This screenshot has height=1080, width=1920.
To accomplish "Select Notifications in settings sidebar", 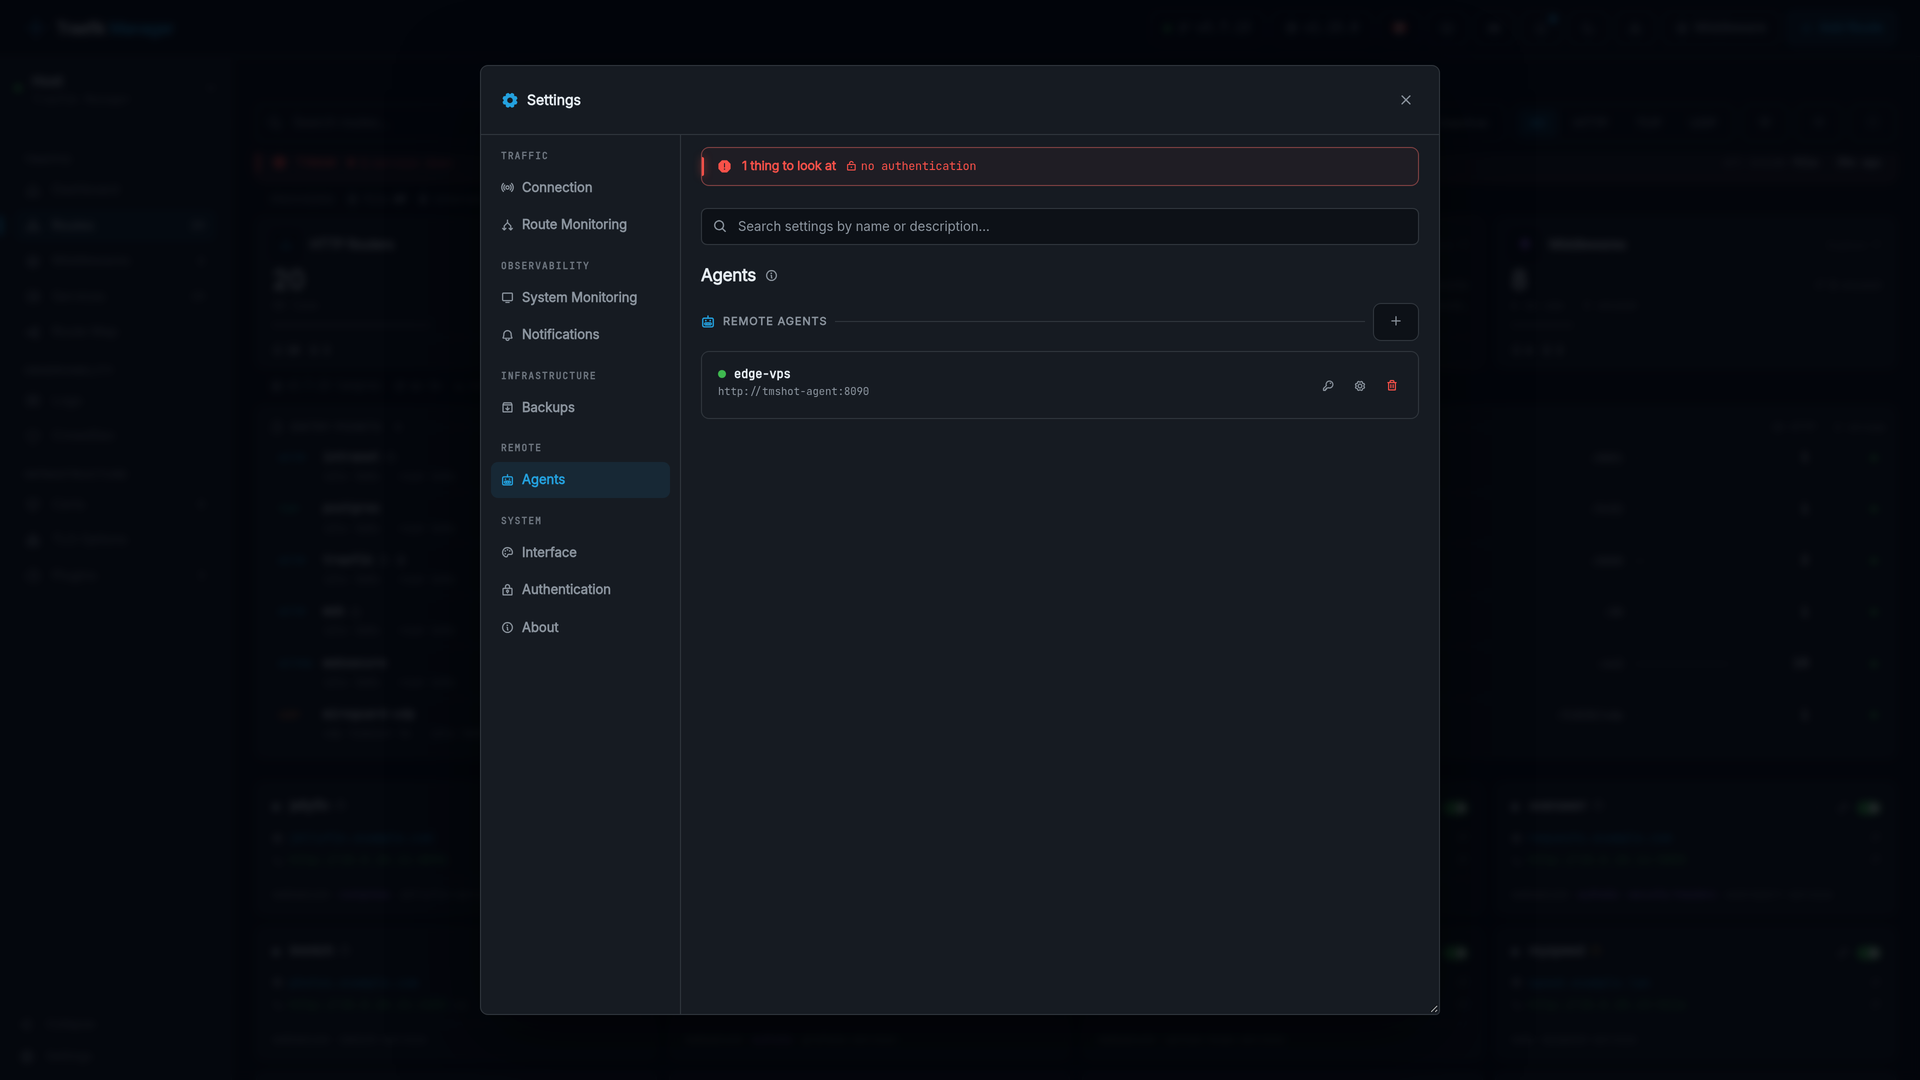I will [x=580, y=335].
